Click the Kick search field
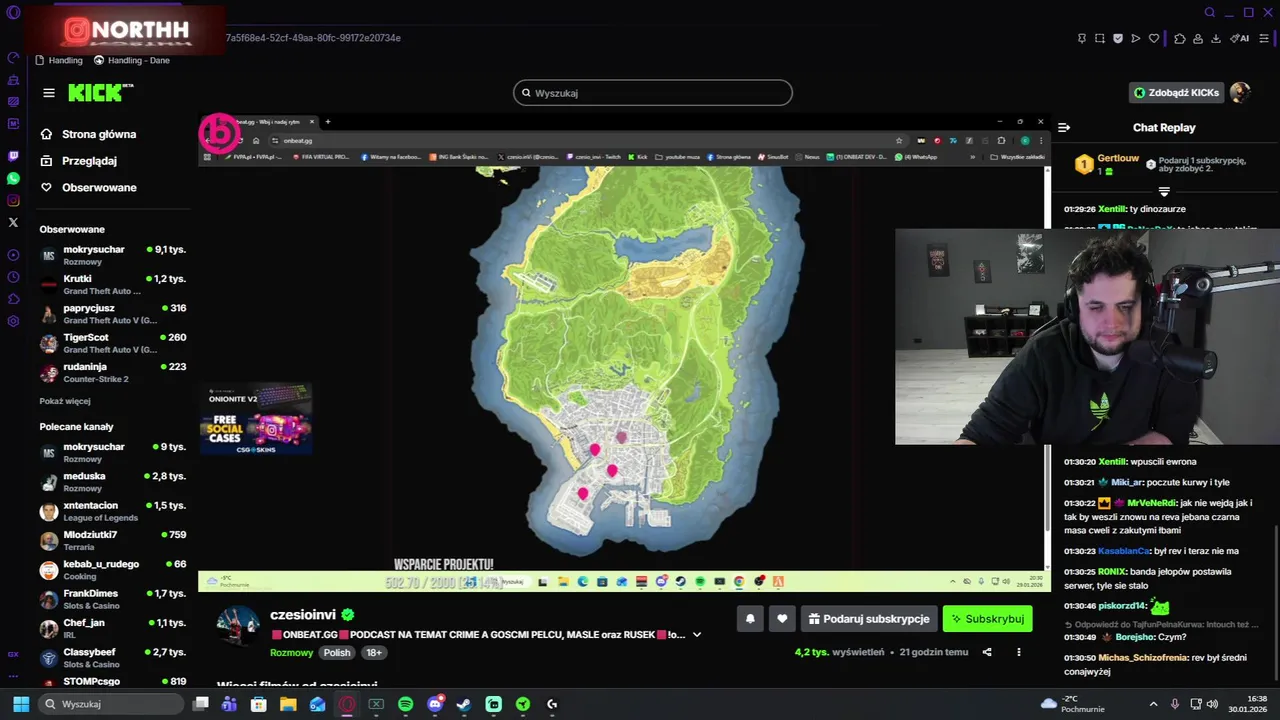The width and height of the screenshot is (1280, 720). click(x=653, y=93)
